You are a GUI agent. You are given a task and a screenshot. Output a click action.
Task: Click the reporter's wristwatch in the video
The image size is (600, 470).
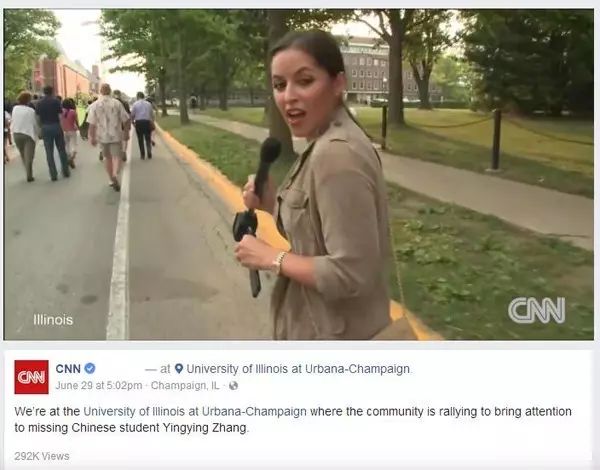click(279, 263)
